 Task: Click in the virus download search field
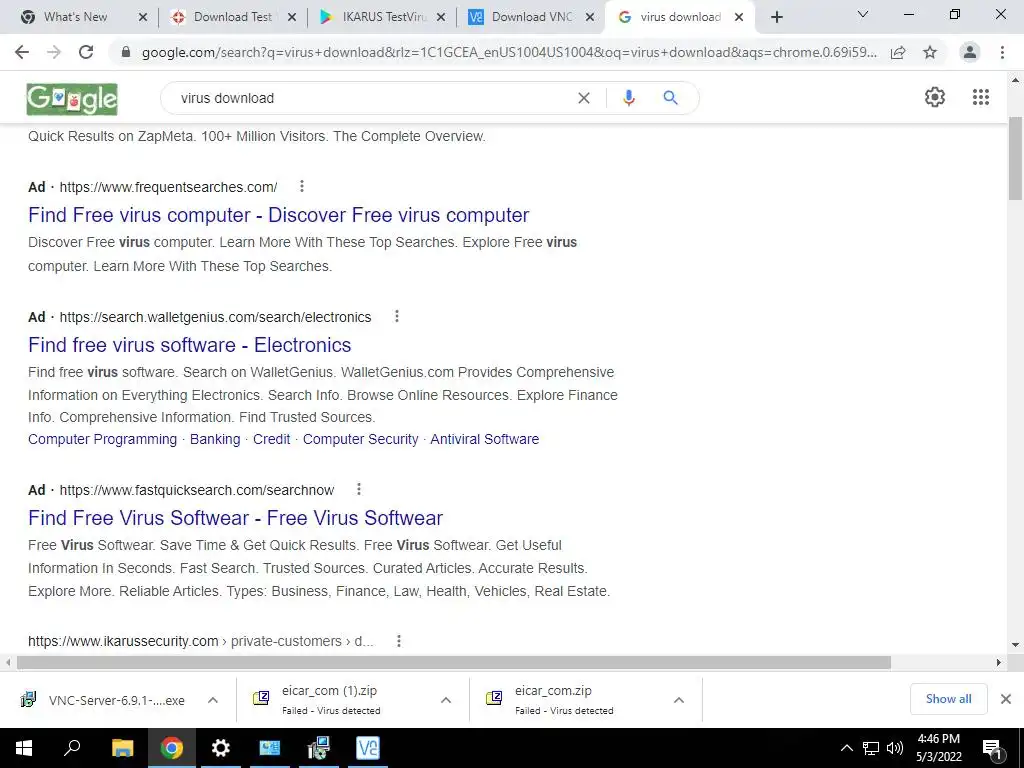[x=372, y=98]
